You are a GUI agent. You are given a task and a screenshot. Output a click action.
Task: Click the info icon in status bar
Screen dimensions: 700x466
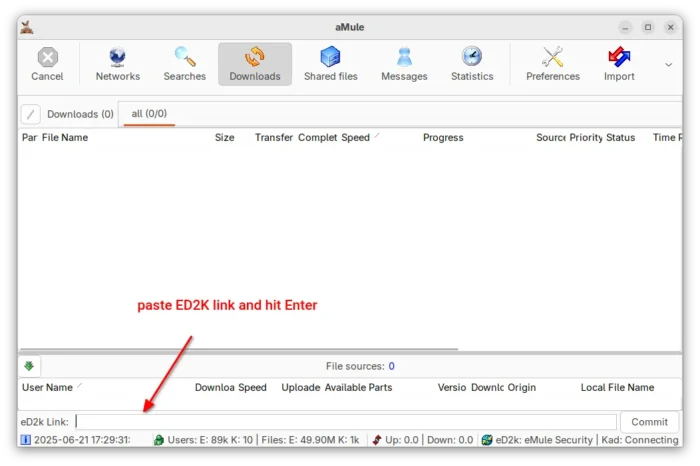[x=26, y=440]
